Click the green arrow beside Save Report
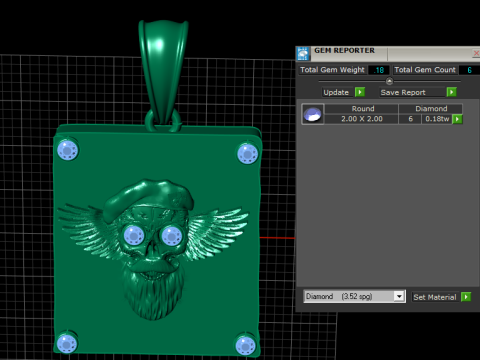This screenshot has width=480, height=360. point(451,92)
